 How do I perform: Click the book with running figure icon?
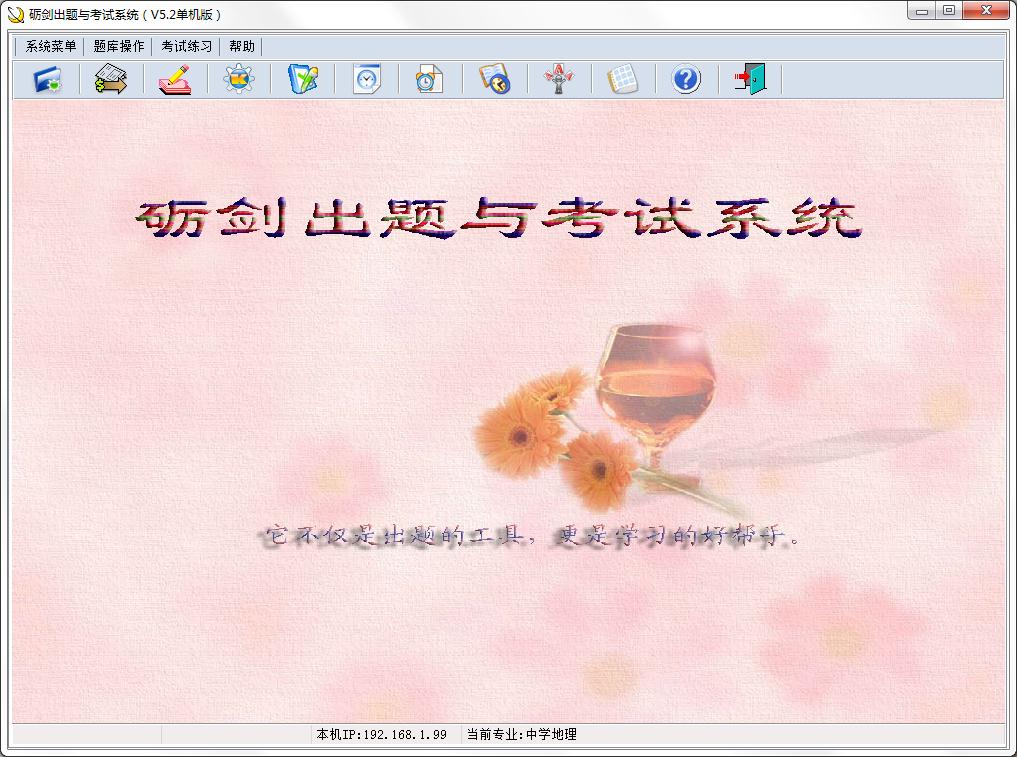point(495,80)
